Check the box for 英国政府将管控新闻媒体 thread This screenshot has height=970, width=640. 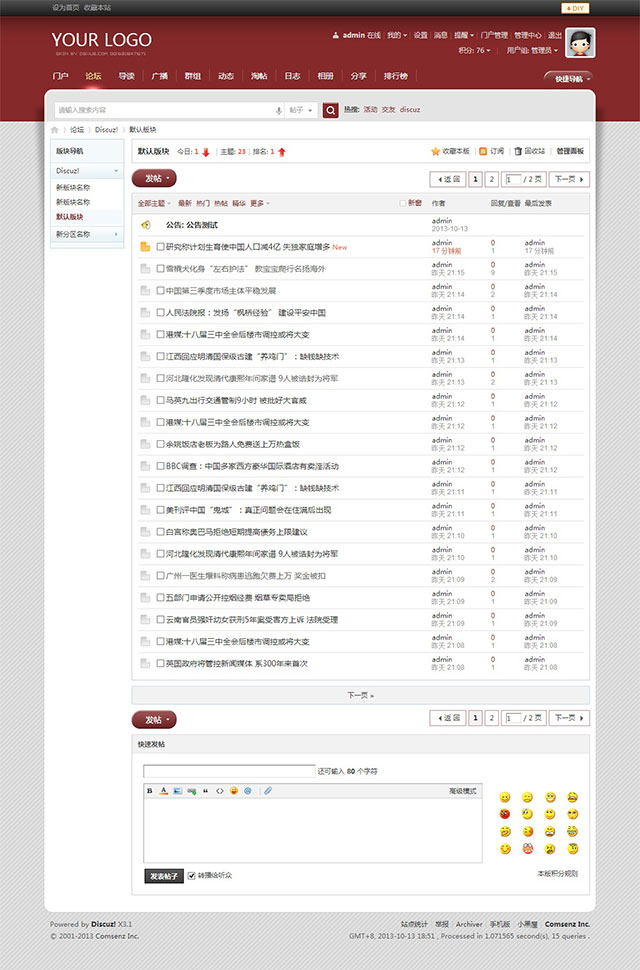pyautogui.click(x=160, y=664)
